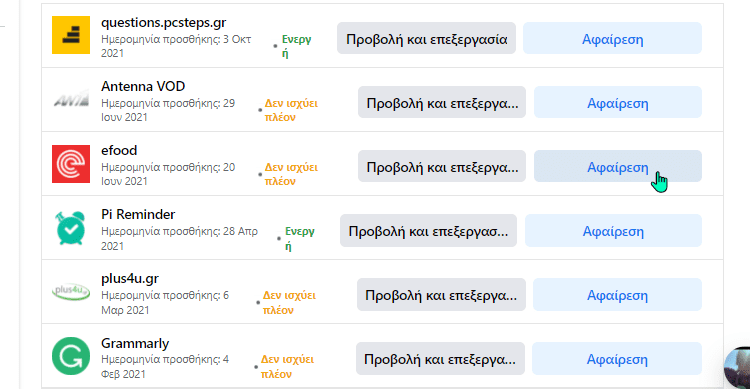
Task: Remove Grammarly with the Αφαίρεση button
Action: coord(617,359)
